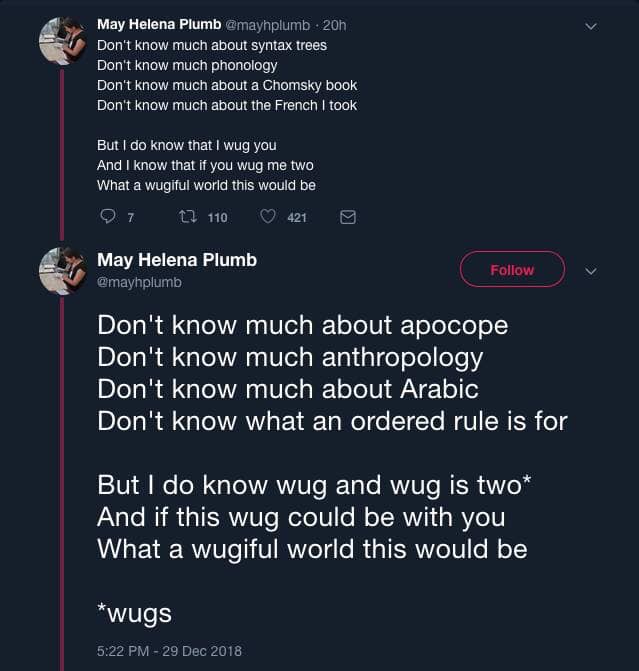Viewport: 639px width, 671px height.
Task: Click the reply speech bubble icon
Action: pyautogui.click(x=109, y=217)
